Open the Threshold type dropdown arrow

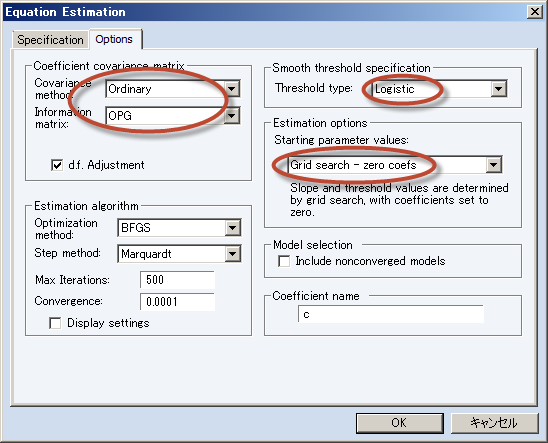click(x=499, y=89)
